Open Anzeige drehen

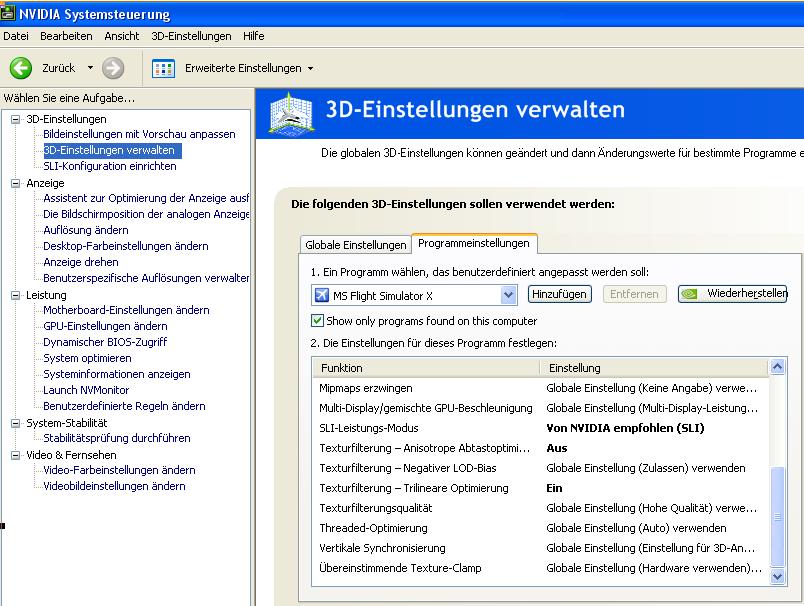tap(81, 262)
